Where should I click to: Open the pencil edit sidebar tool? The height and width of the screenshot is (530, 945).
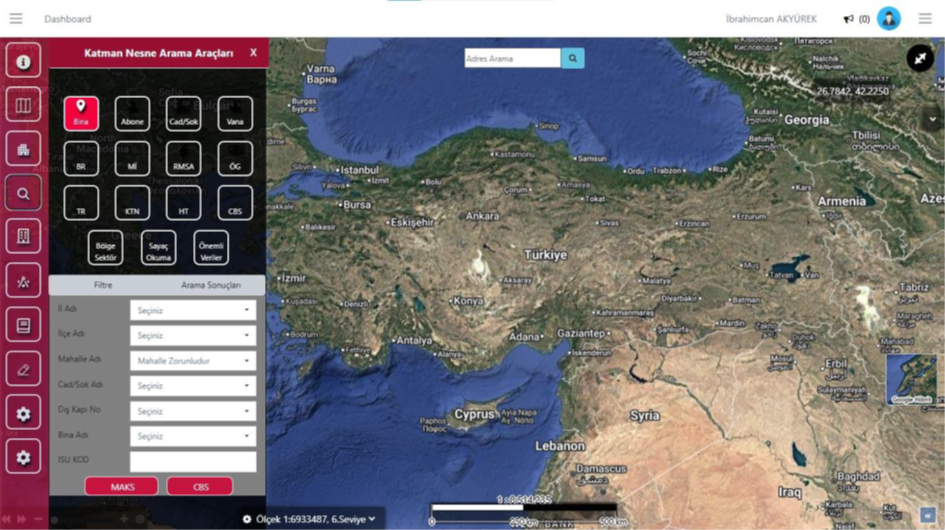click(x=23, y=369)
